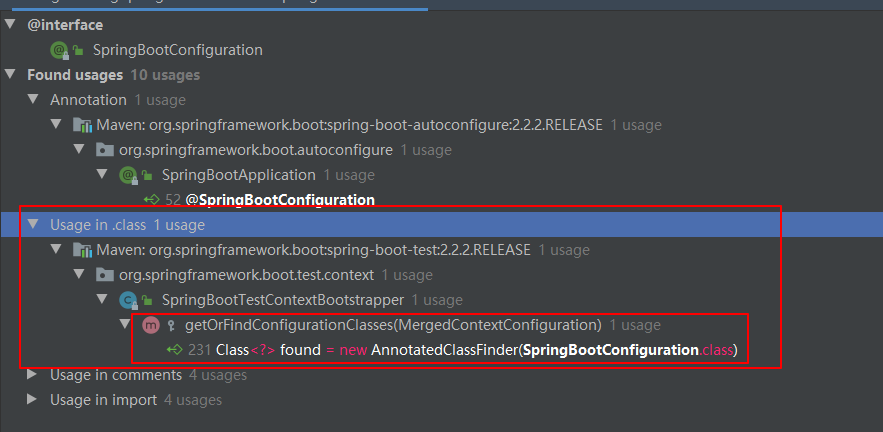The image size is (883, 432).
Task: Click the usage arrow icon on line 52
Action: [x=152, y=199]
